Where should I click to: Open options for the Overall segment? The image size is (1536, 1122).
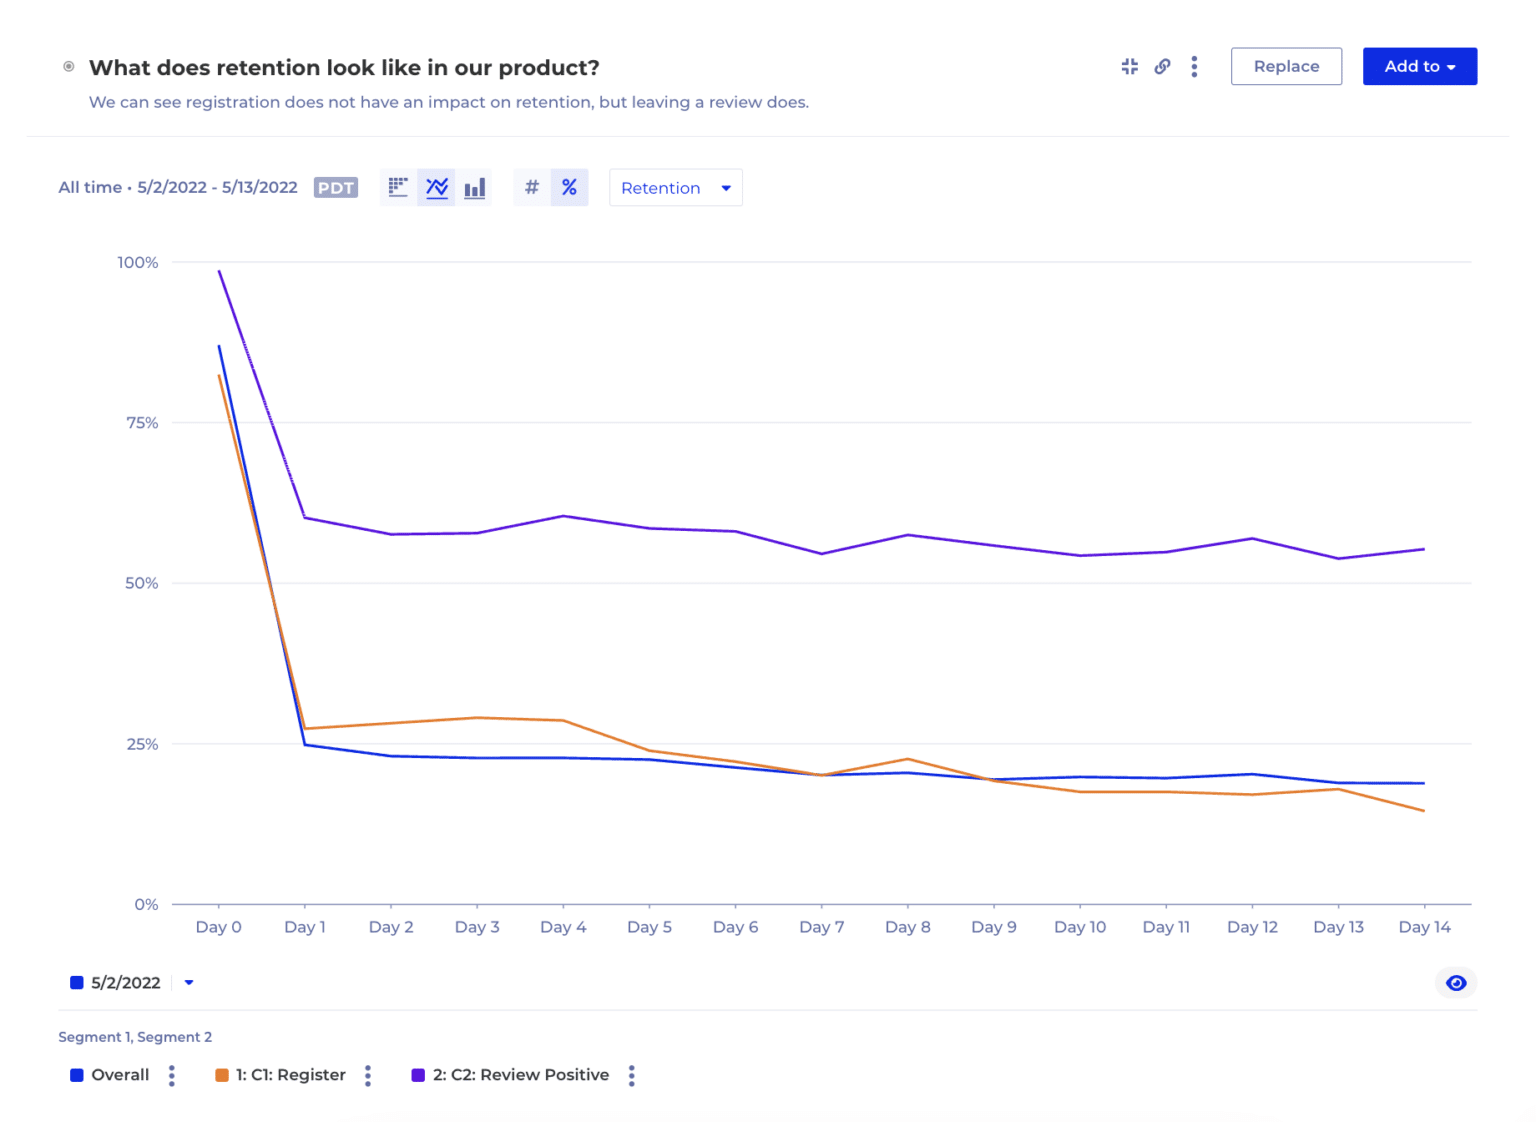click(x=172, y=1075)
